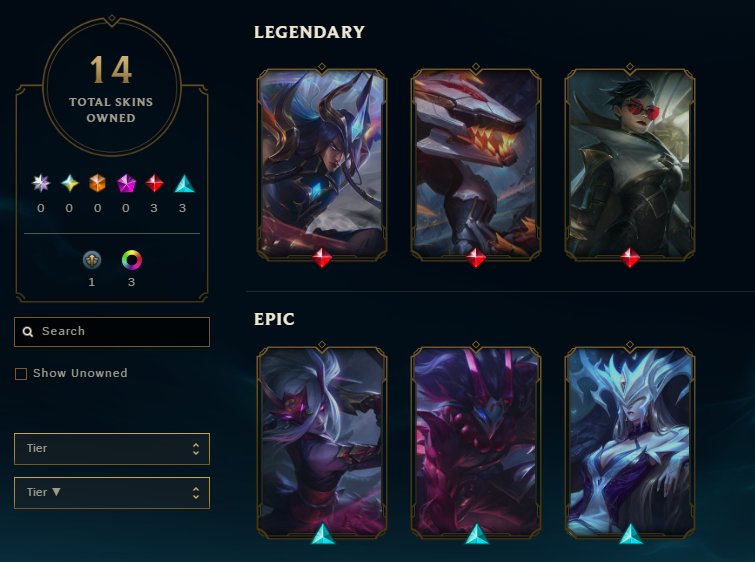755x562 pixels.
Task: Click the magnifying glass search icon
Action: [28, 332]
